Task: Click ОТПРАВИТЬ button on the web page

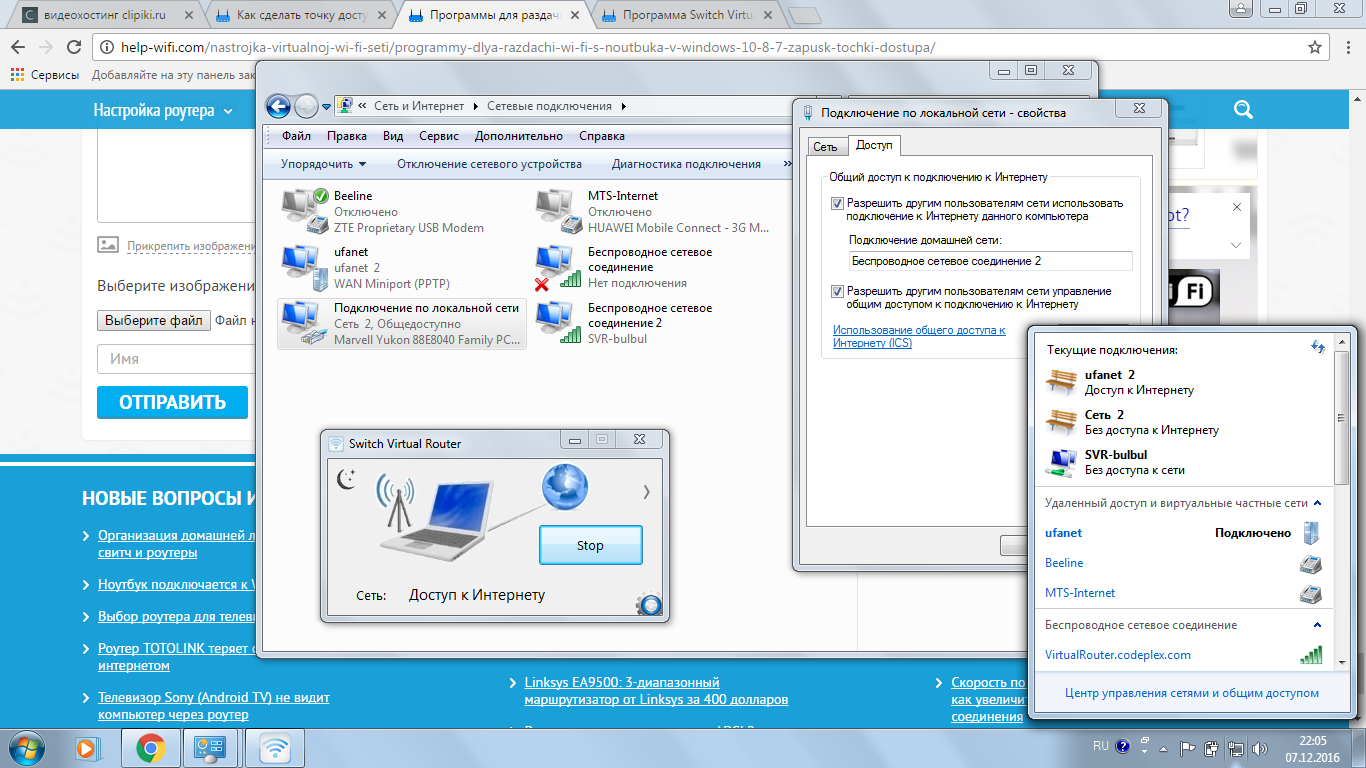Action: point(172,403)
